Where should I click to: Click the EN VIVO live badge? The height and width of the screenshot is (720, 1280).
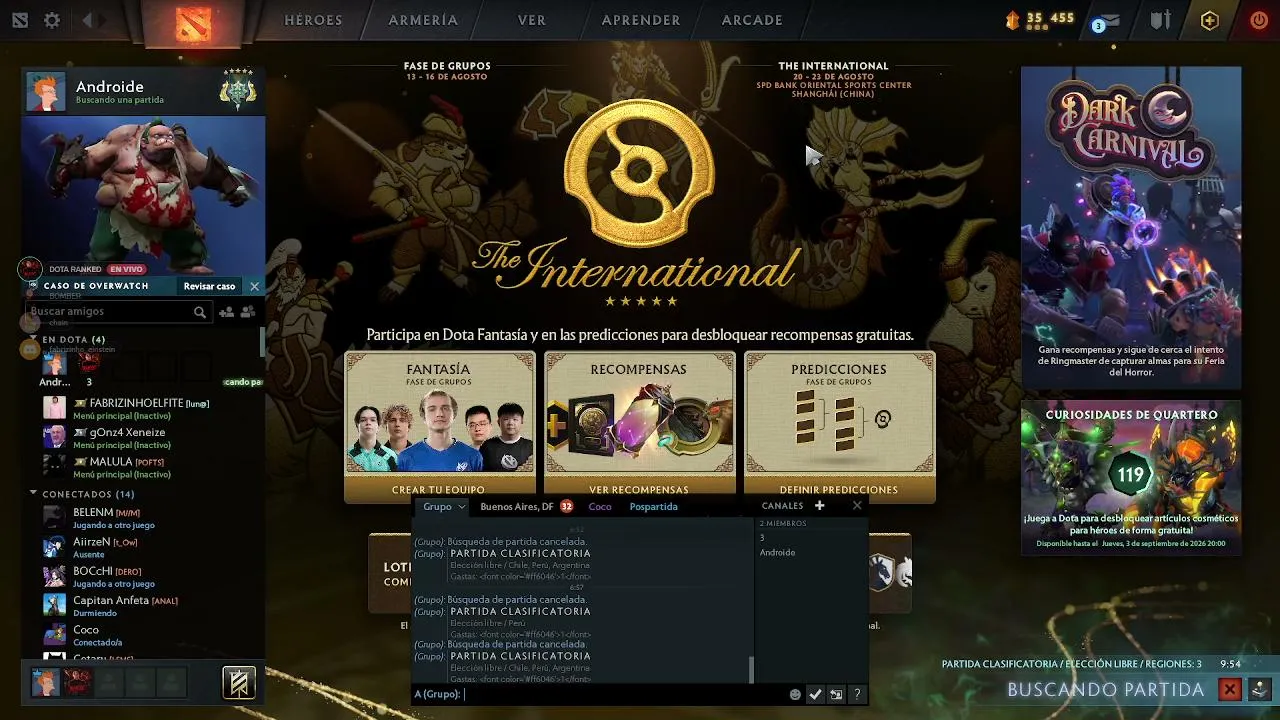coord(127,269)
